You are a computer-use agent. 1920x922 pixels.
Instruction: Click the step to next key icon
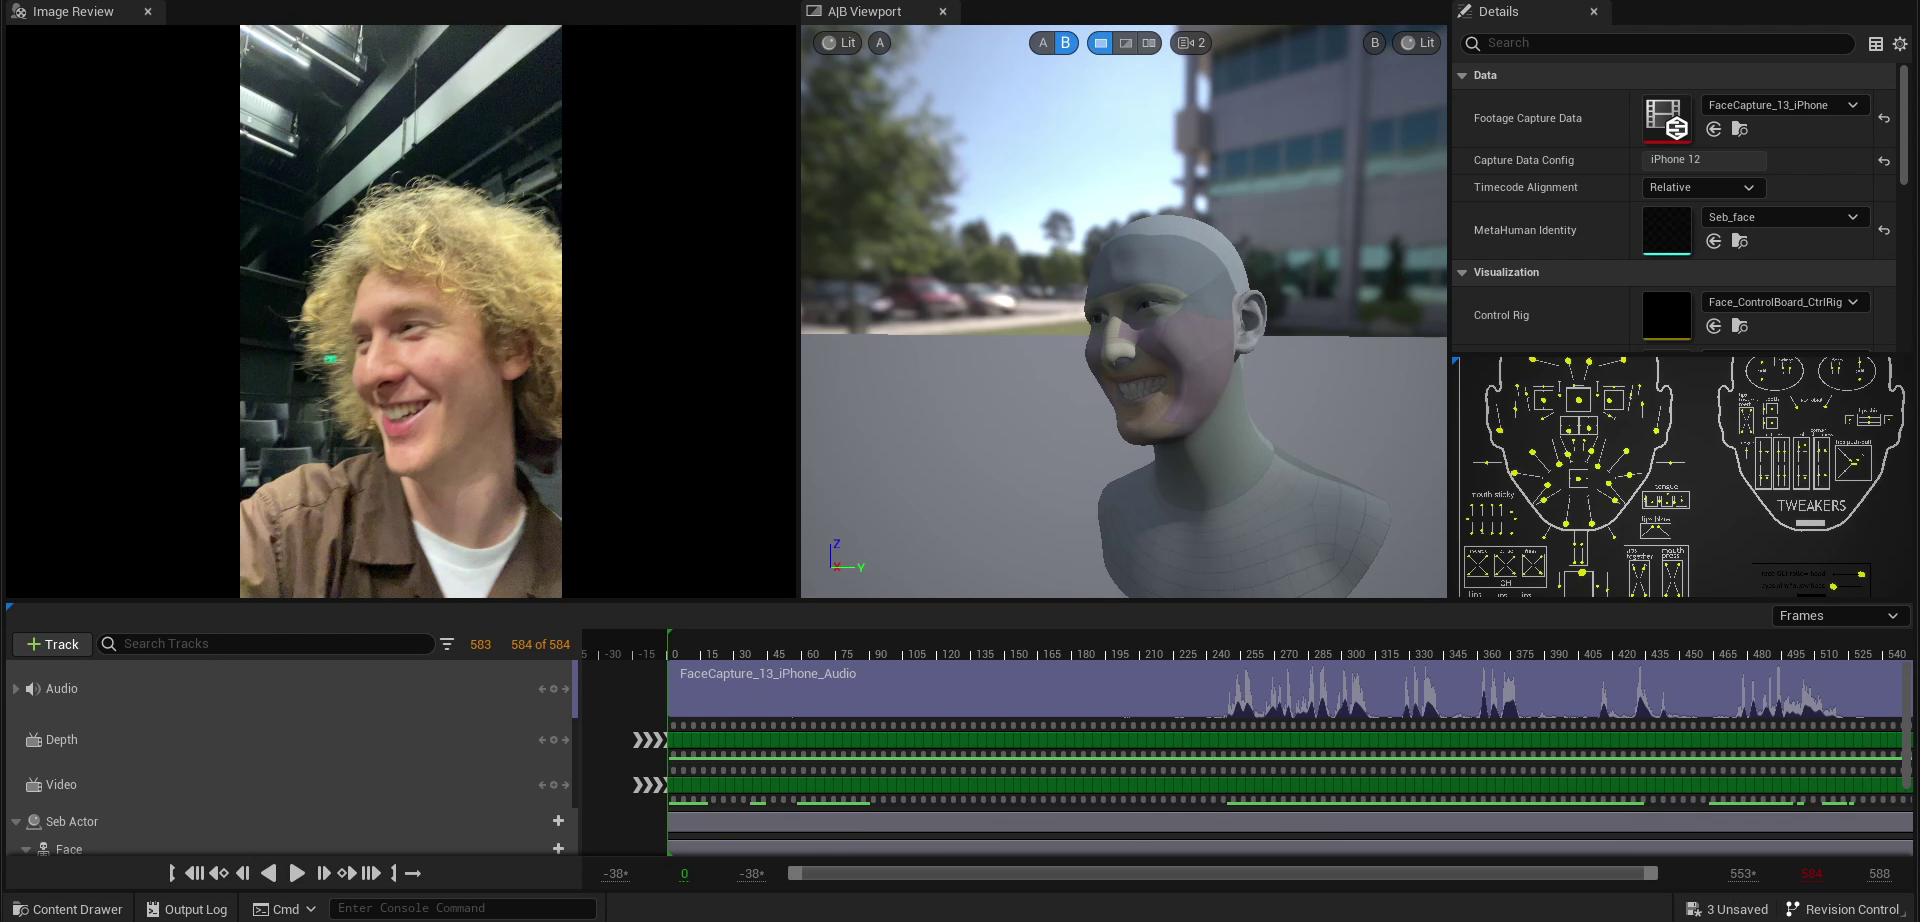(347, 873)
